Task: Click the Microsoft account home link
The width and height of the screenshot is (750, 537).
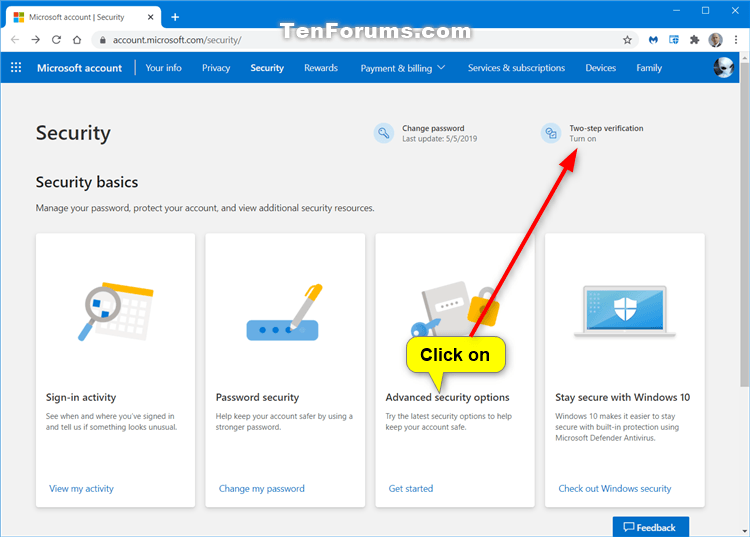Action: pos(79,68)
